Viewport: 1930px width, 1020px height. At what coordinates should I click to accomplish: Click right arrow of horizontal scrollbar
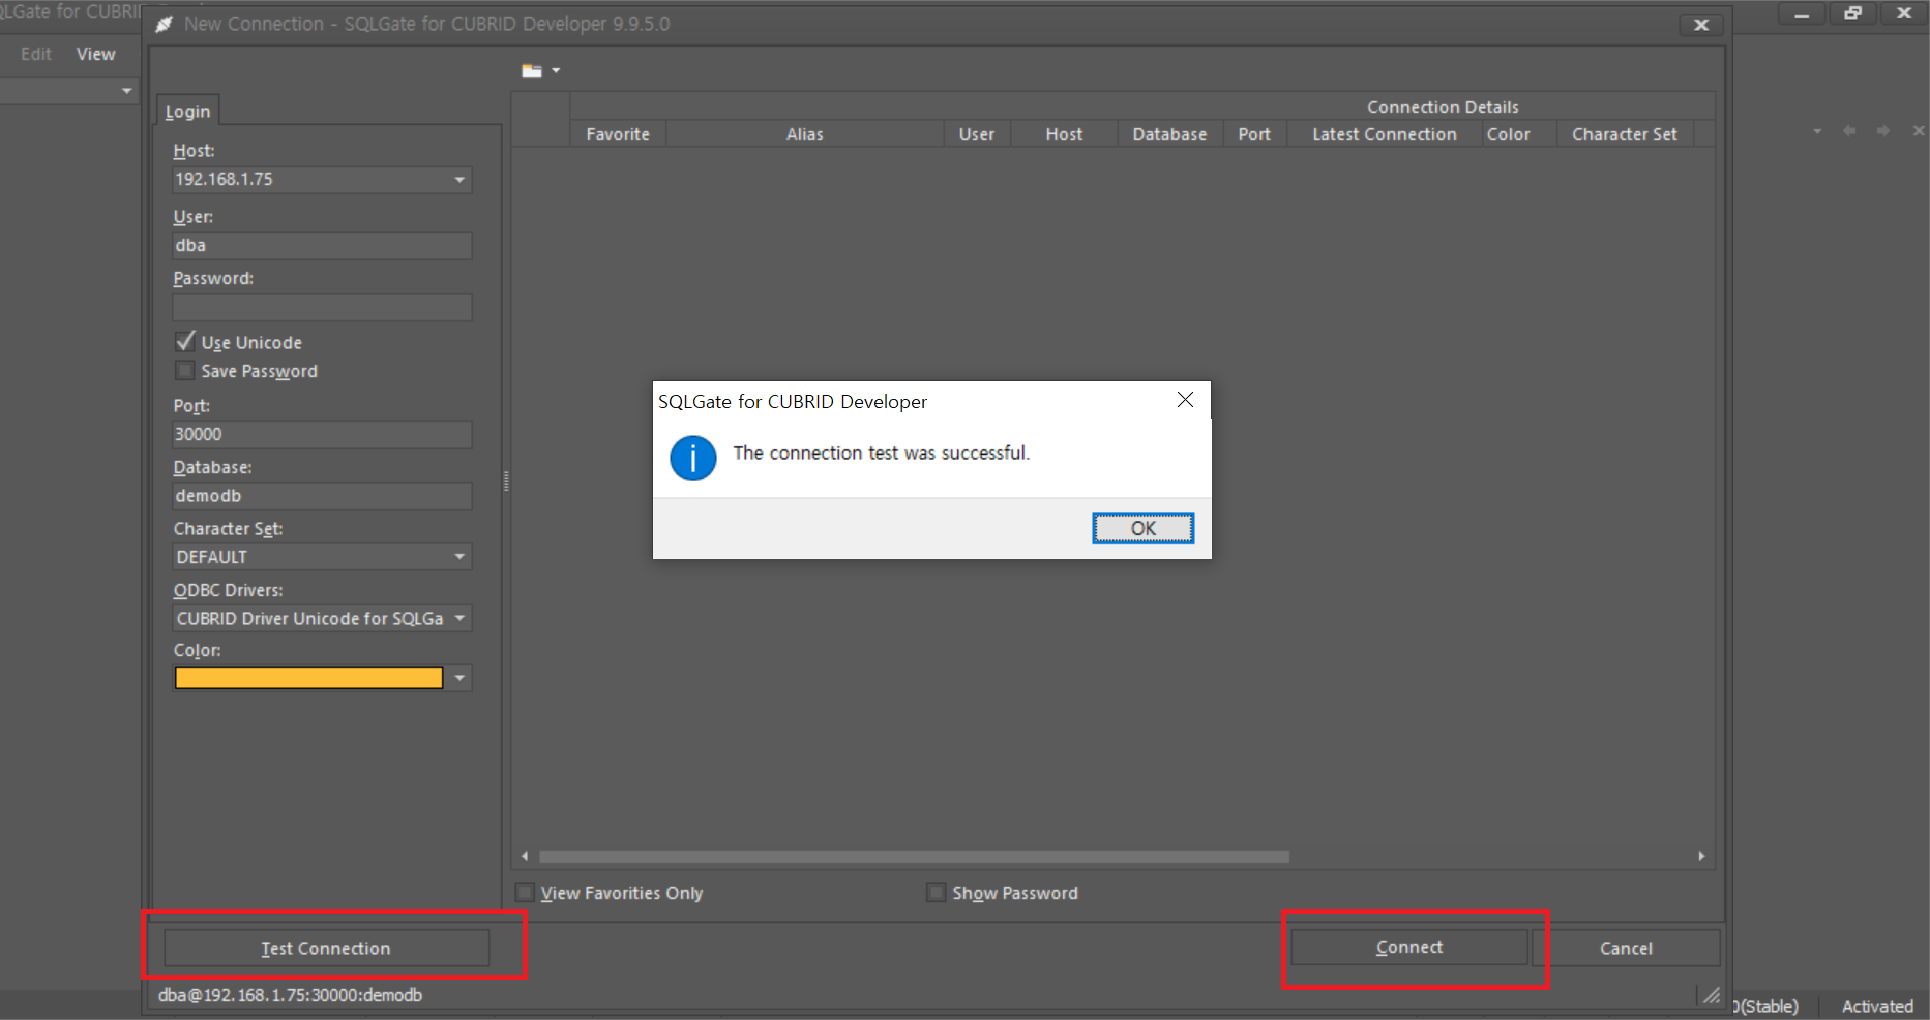pyautogui.click(x=1701, y=857)
